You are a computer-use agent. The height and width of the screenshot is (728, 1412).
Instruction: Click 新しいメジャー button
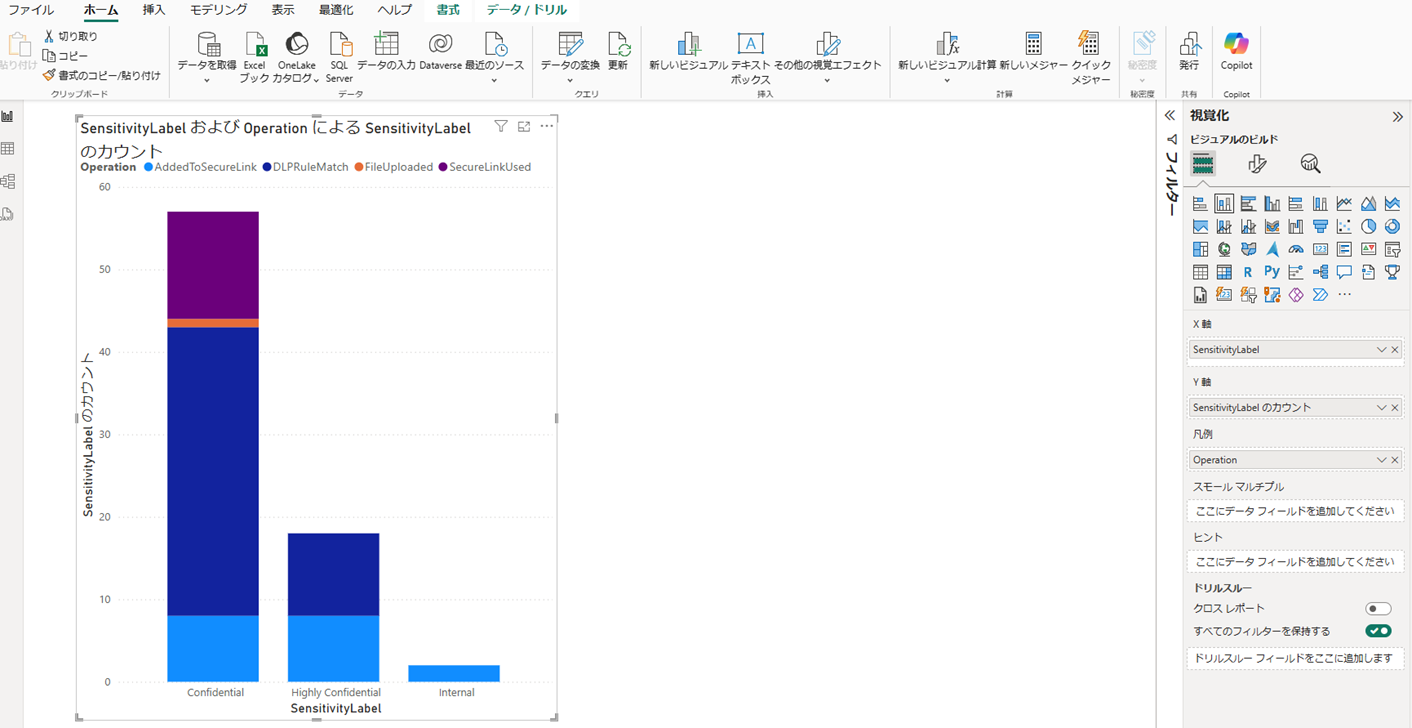coord(1033,52)
